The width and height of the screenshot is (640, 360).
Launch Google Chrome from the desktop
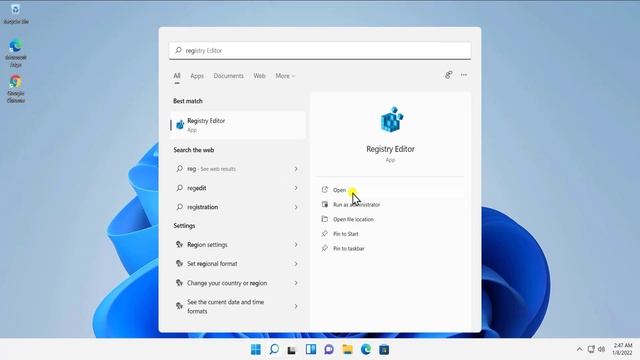click(x=16, y=89)
